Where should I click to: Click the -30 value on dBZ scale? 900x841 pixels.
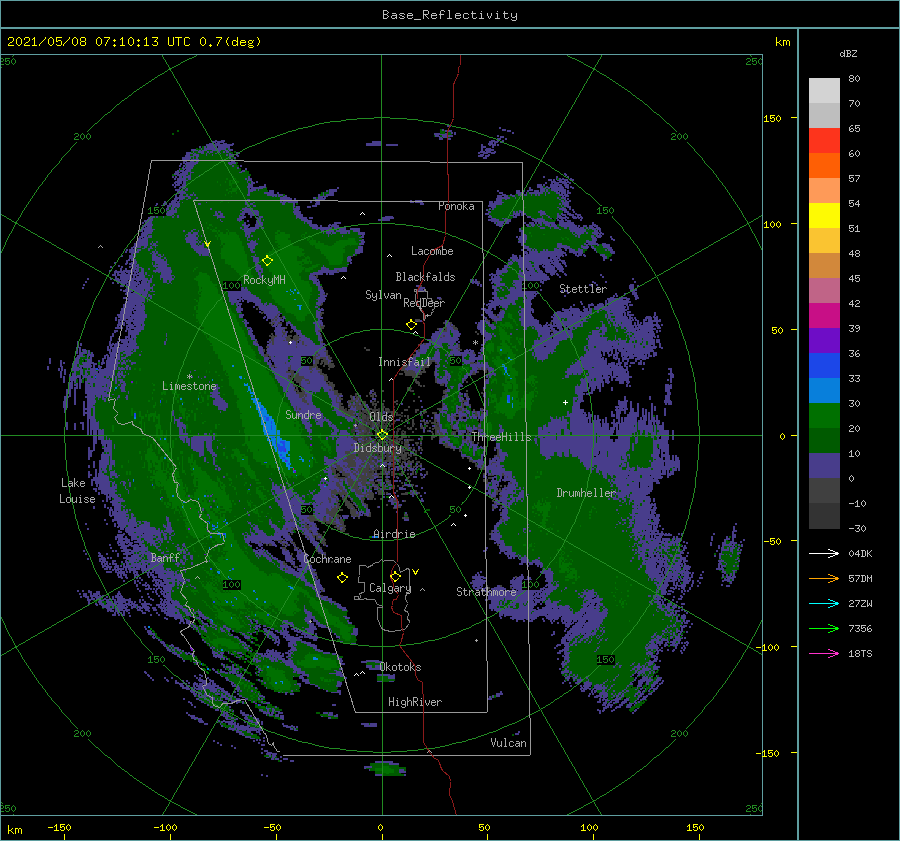[858, 528]
